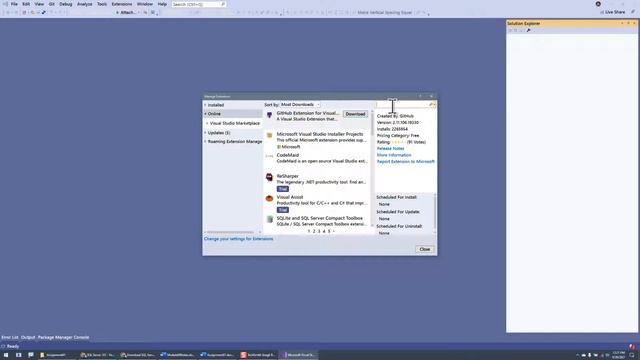Open the View menu

(39, 4)
